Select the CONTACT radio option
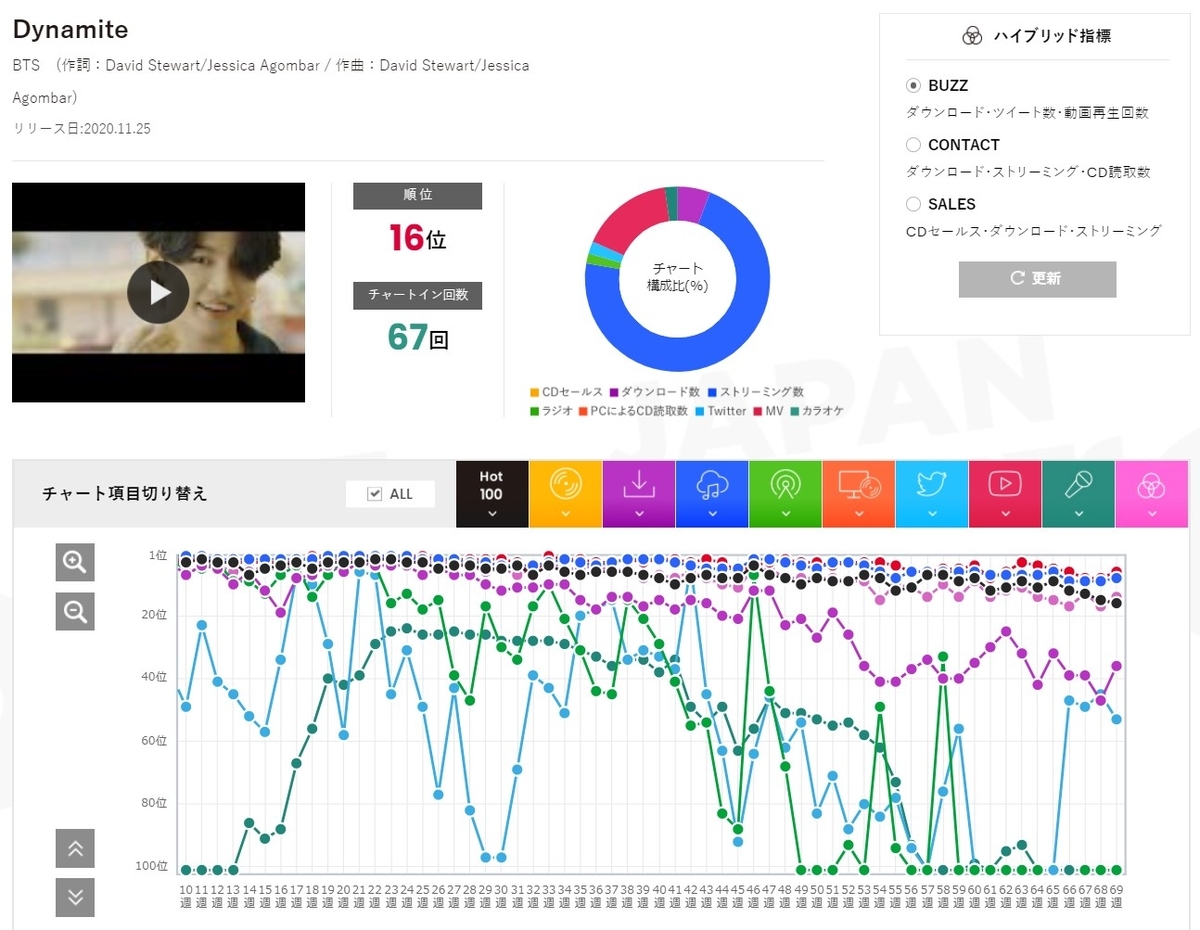The height and width of the screenshot is (930, 1200). [913, 145]
